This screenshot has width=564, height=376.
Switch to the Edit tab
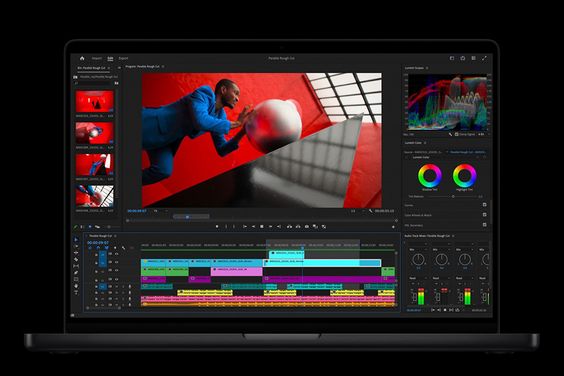[110, 58]
